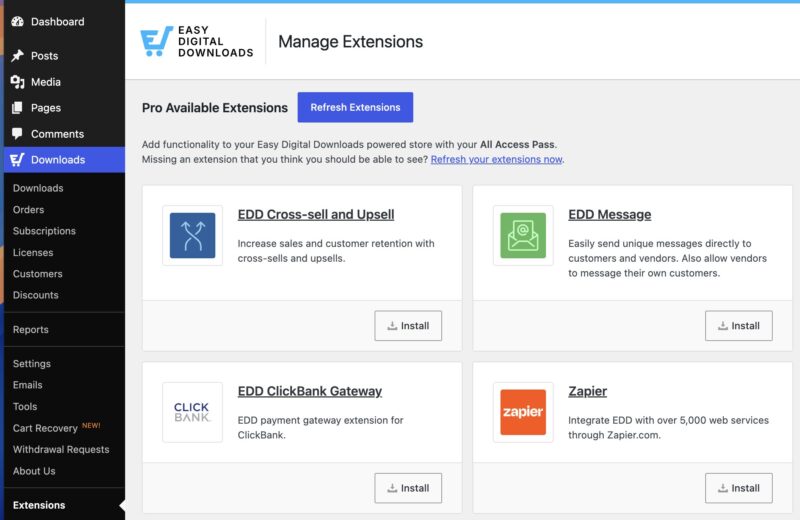Click the green EDD Message envelope icon

pyautogui.click(x=523, y=235)
